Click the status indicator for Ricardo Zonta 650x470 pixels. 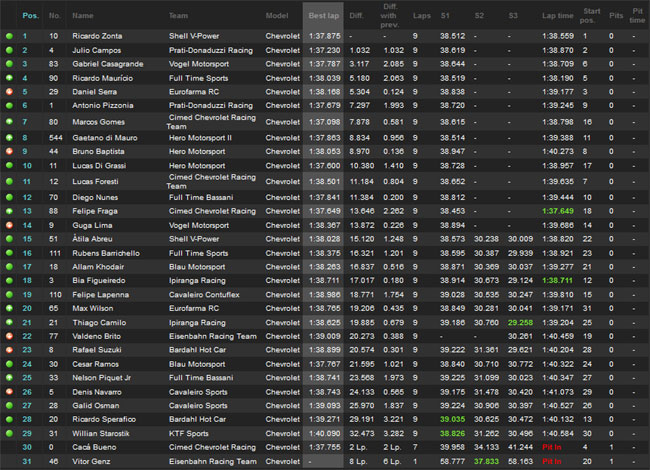coord(9,36)
